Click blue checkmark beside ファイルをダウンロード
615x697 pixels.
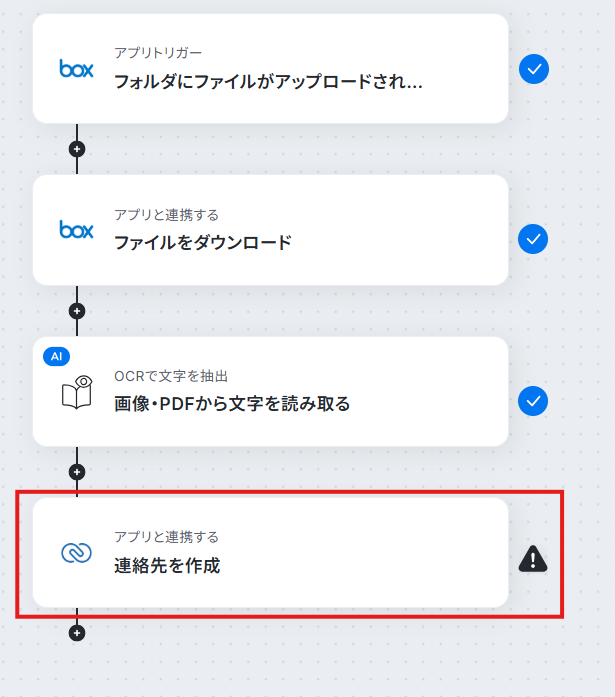pyautogui.click(x=533, y=239)
